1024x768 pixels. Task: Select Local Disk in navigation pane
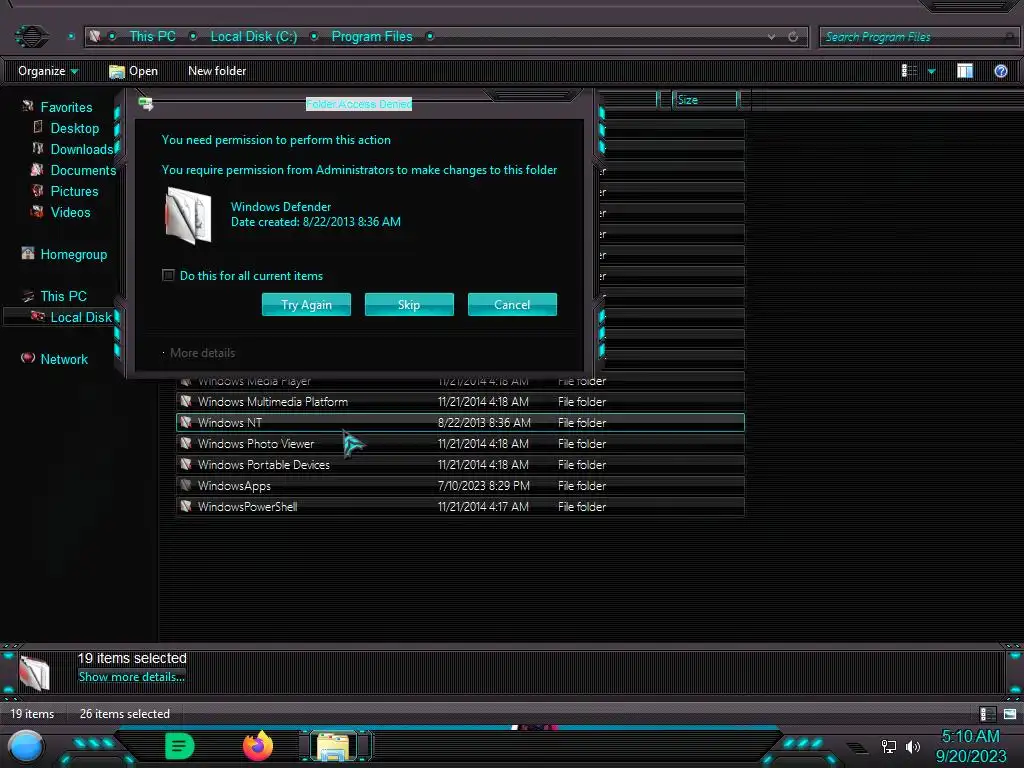[x=81, y=317]
